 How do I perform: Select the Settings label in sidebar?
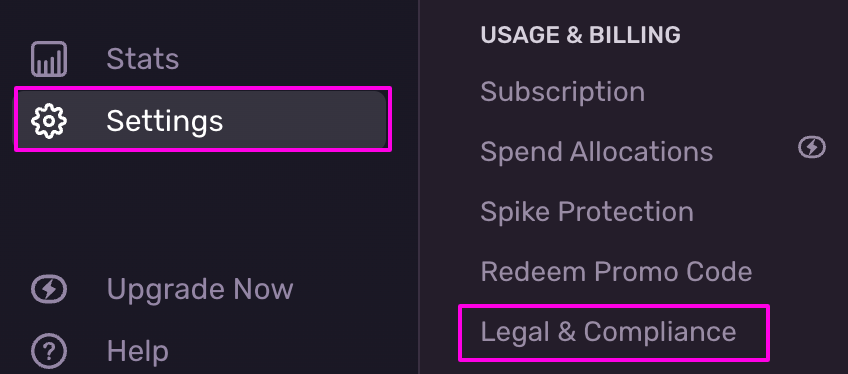[165, 121]
